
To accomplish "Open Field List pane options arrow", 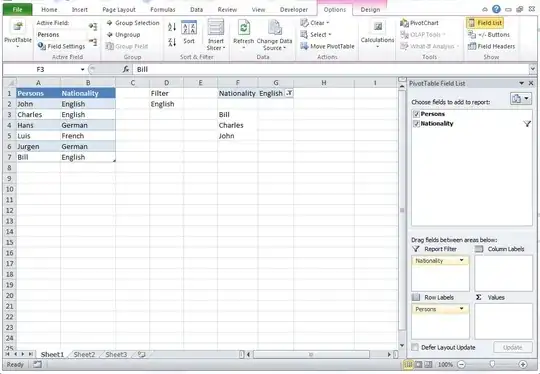I will (x=521, y=83).
